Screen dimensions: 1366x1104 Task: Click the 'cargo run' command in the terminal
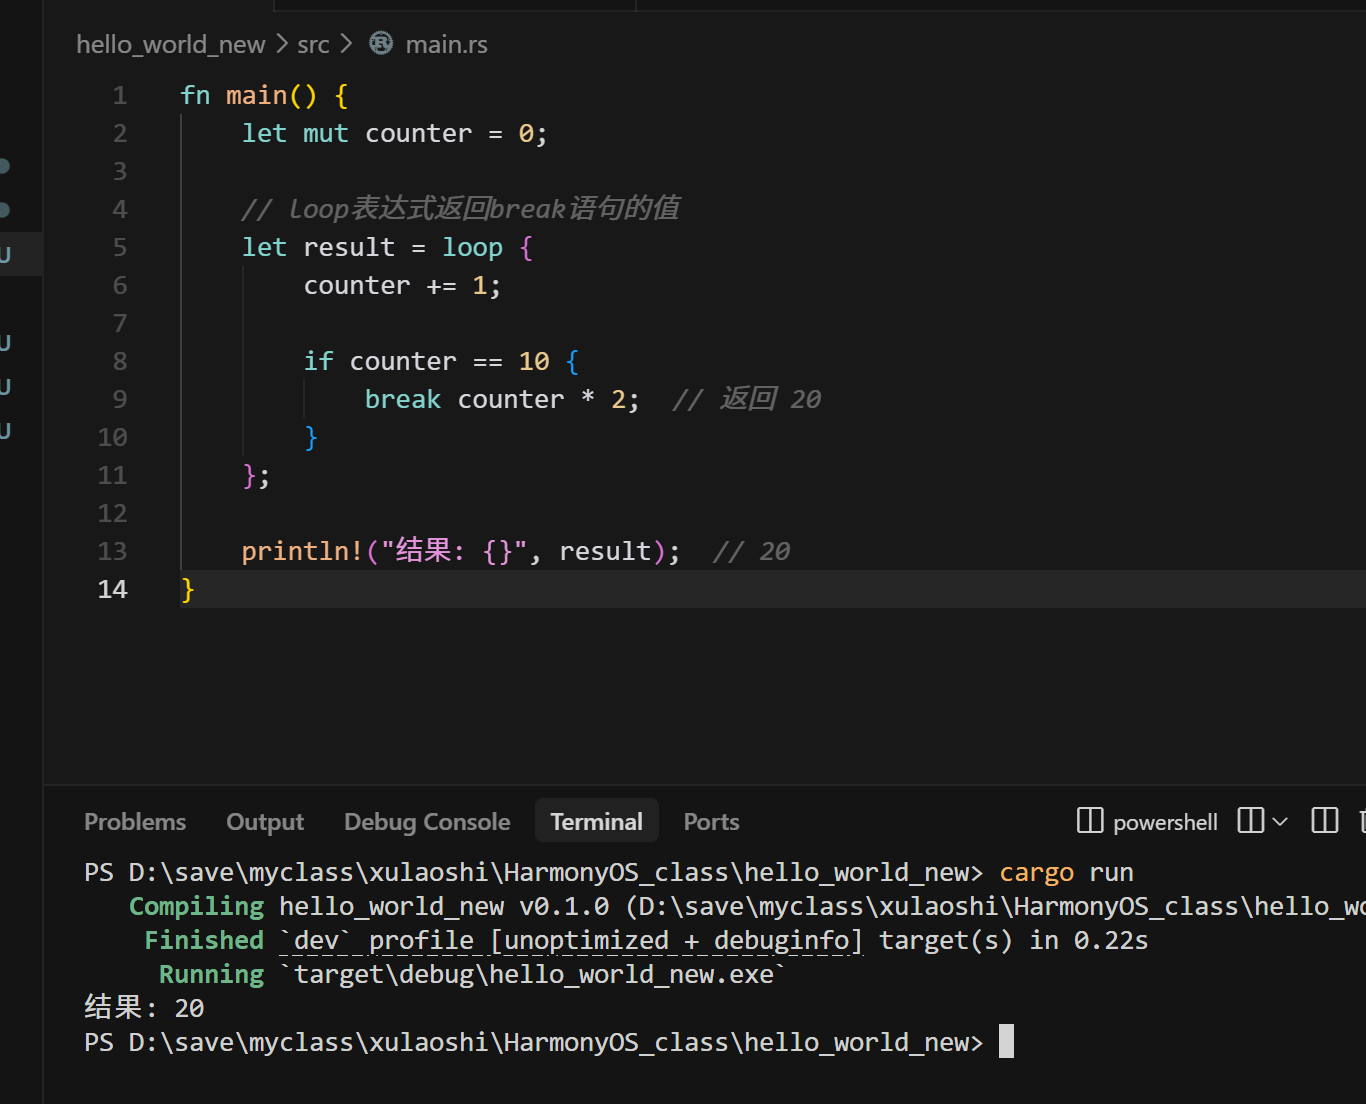[x=1066, y=873]
